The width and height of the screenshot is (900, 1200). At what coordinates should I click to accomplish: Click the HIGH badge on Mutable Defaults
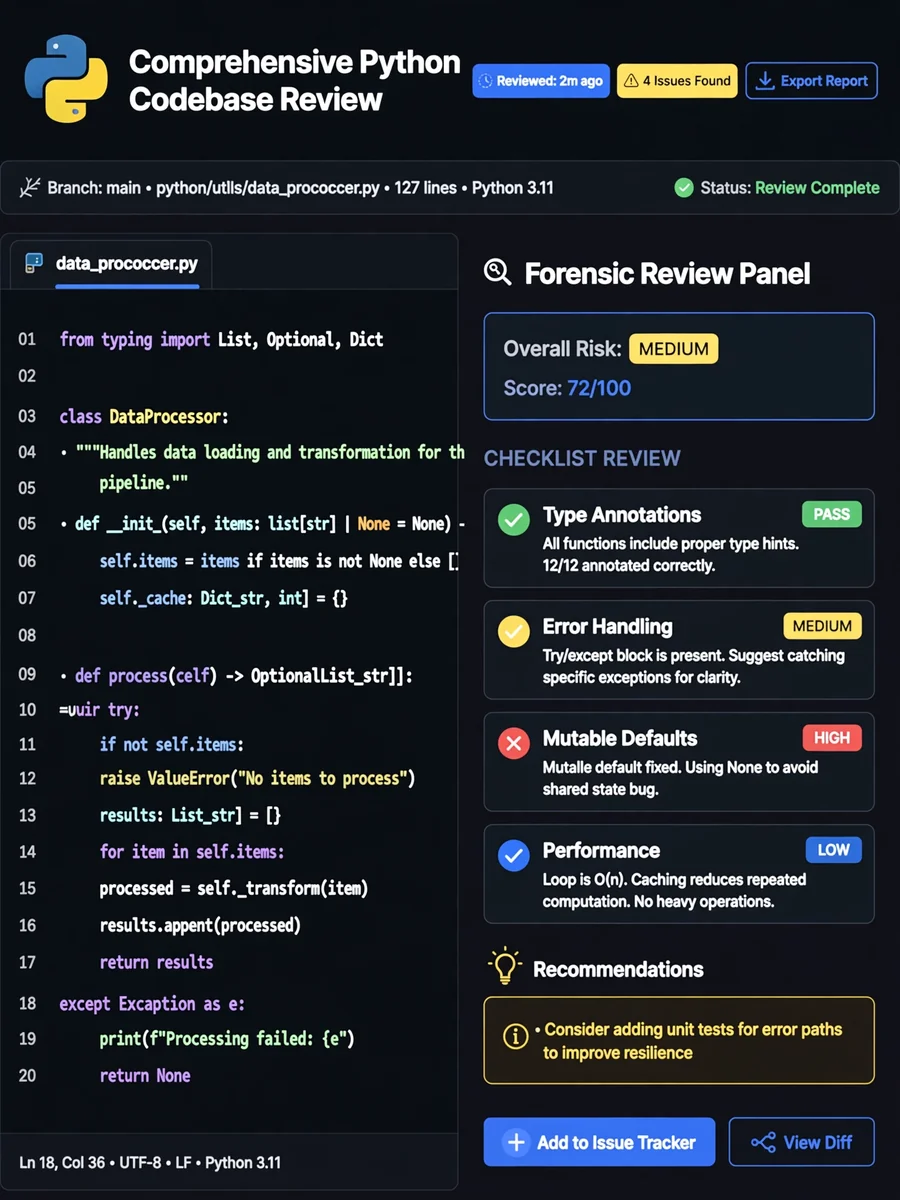coord(832,738)
